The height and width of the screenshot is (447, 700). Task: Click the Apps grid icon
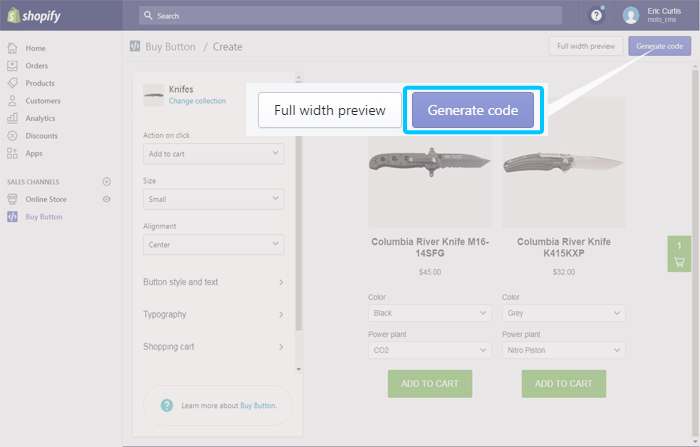(12, 153)
